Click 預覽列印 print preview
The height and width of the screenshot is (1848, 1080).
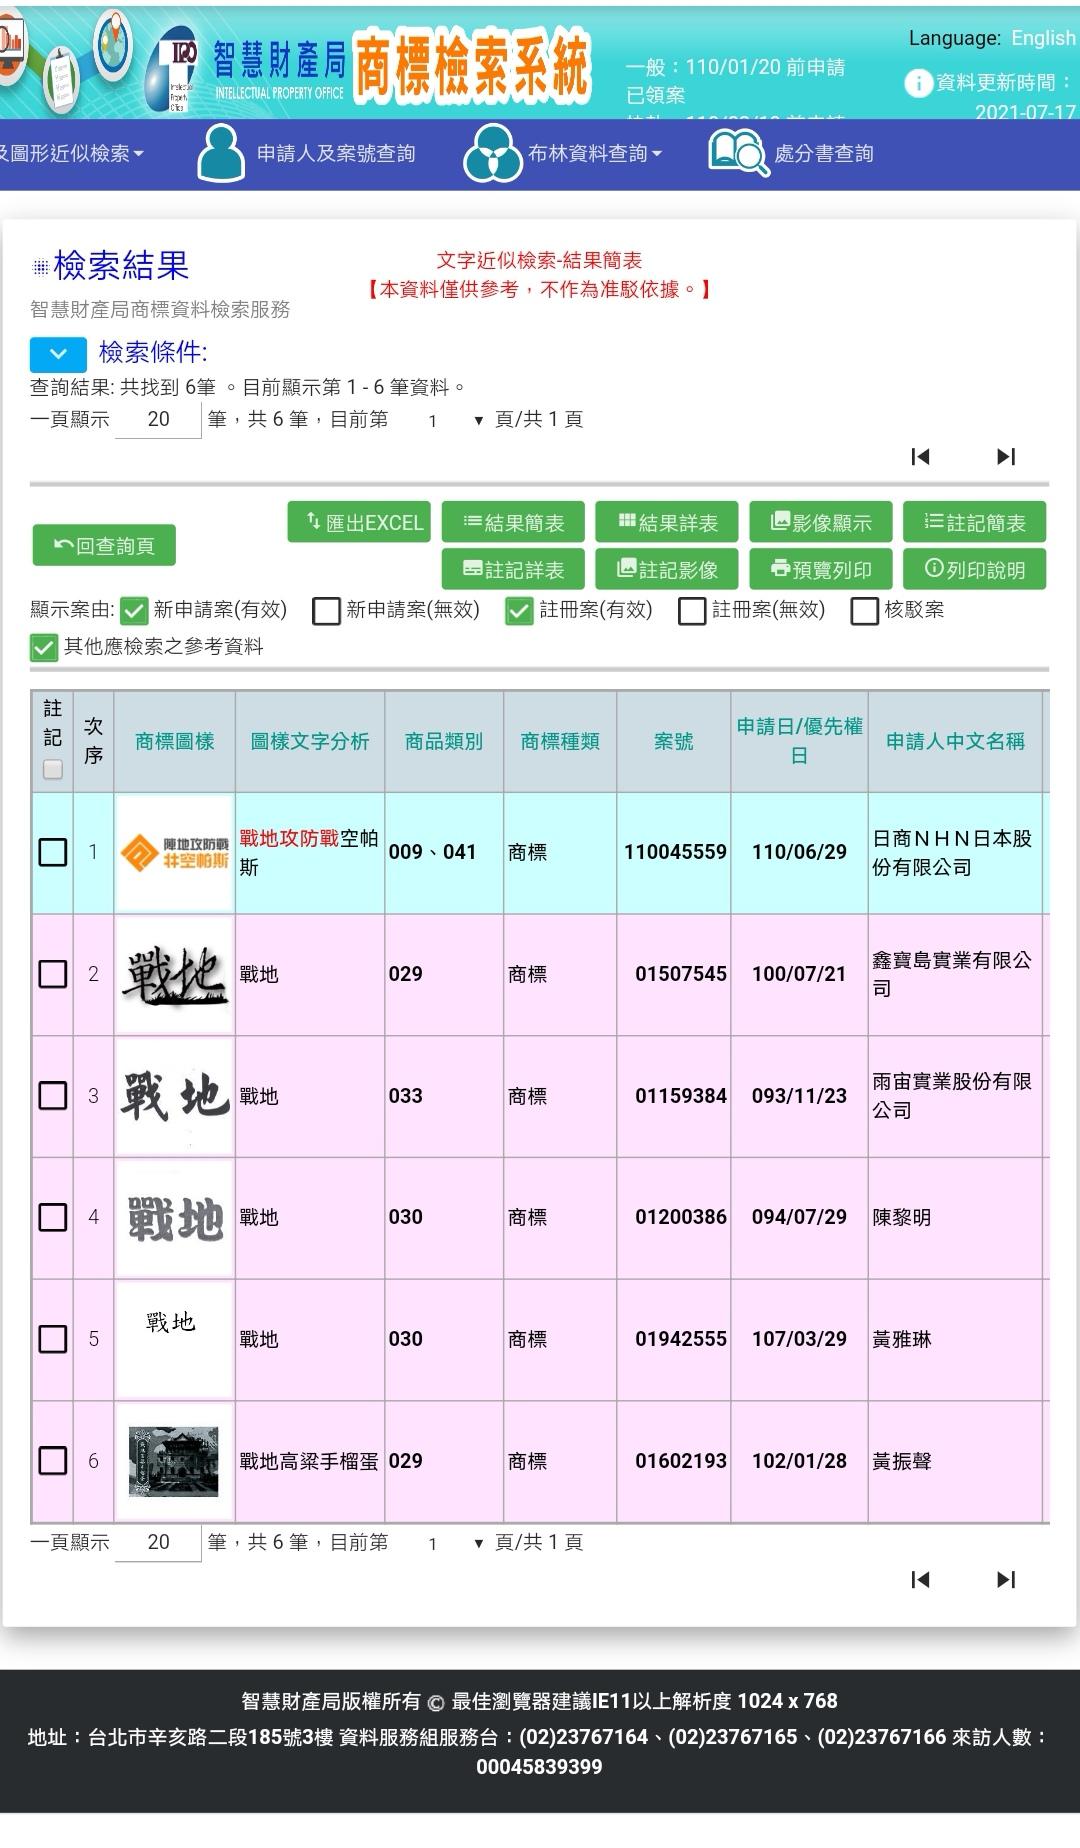(821, 569)
